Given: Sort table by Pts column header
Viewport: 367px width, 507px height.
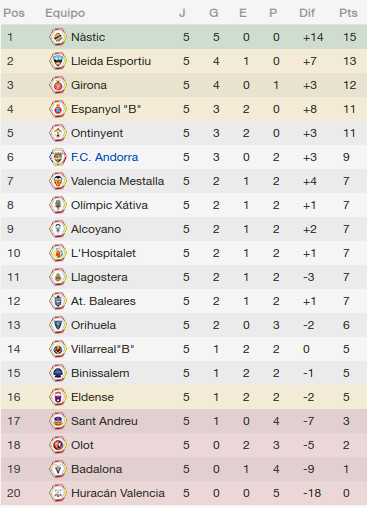Looking at the screenshot, I should [x=348, y=13].
